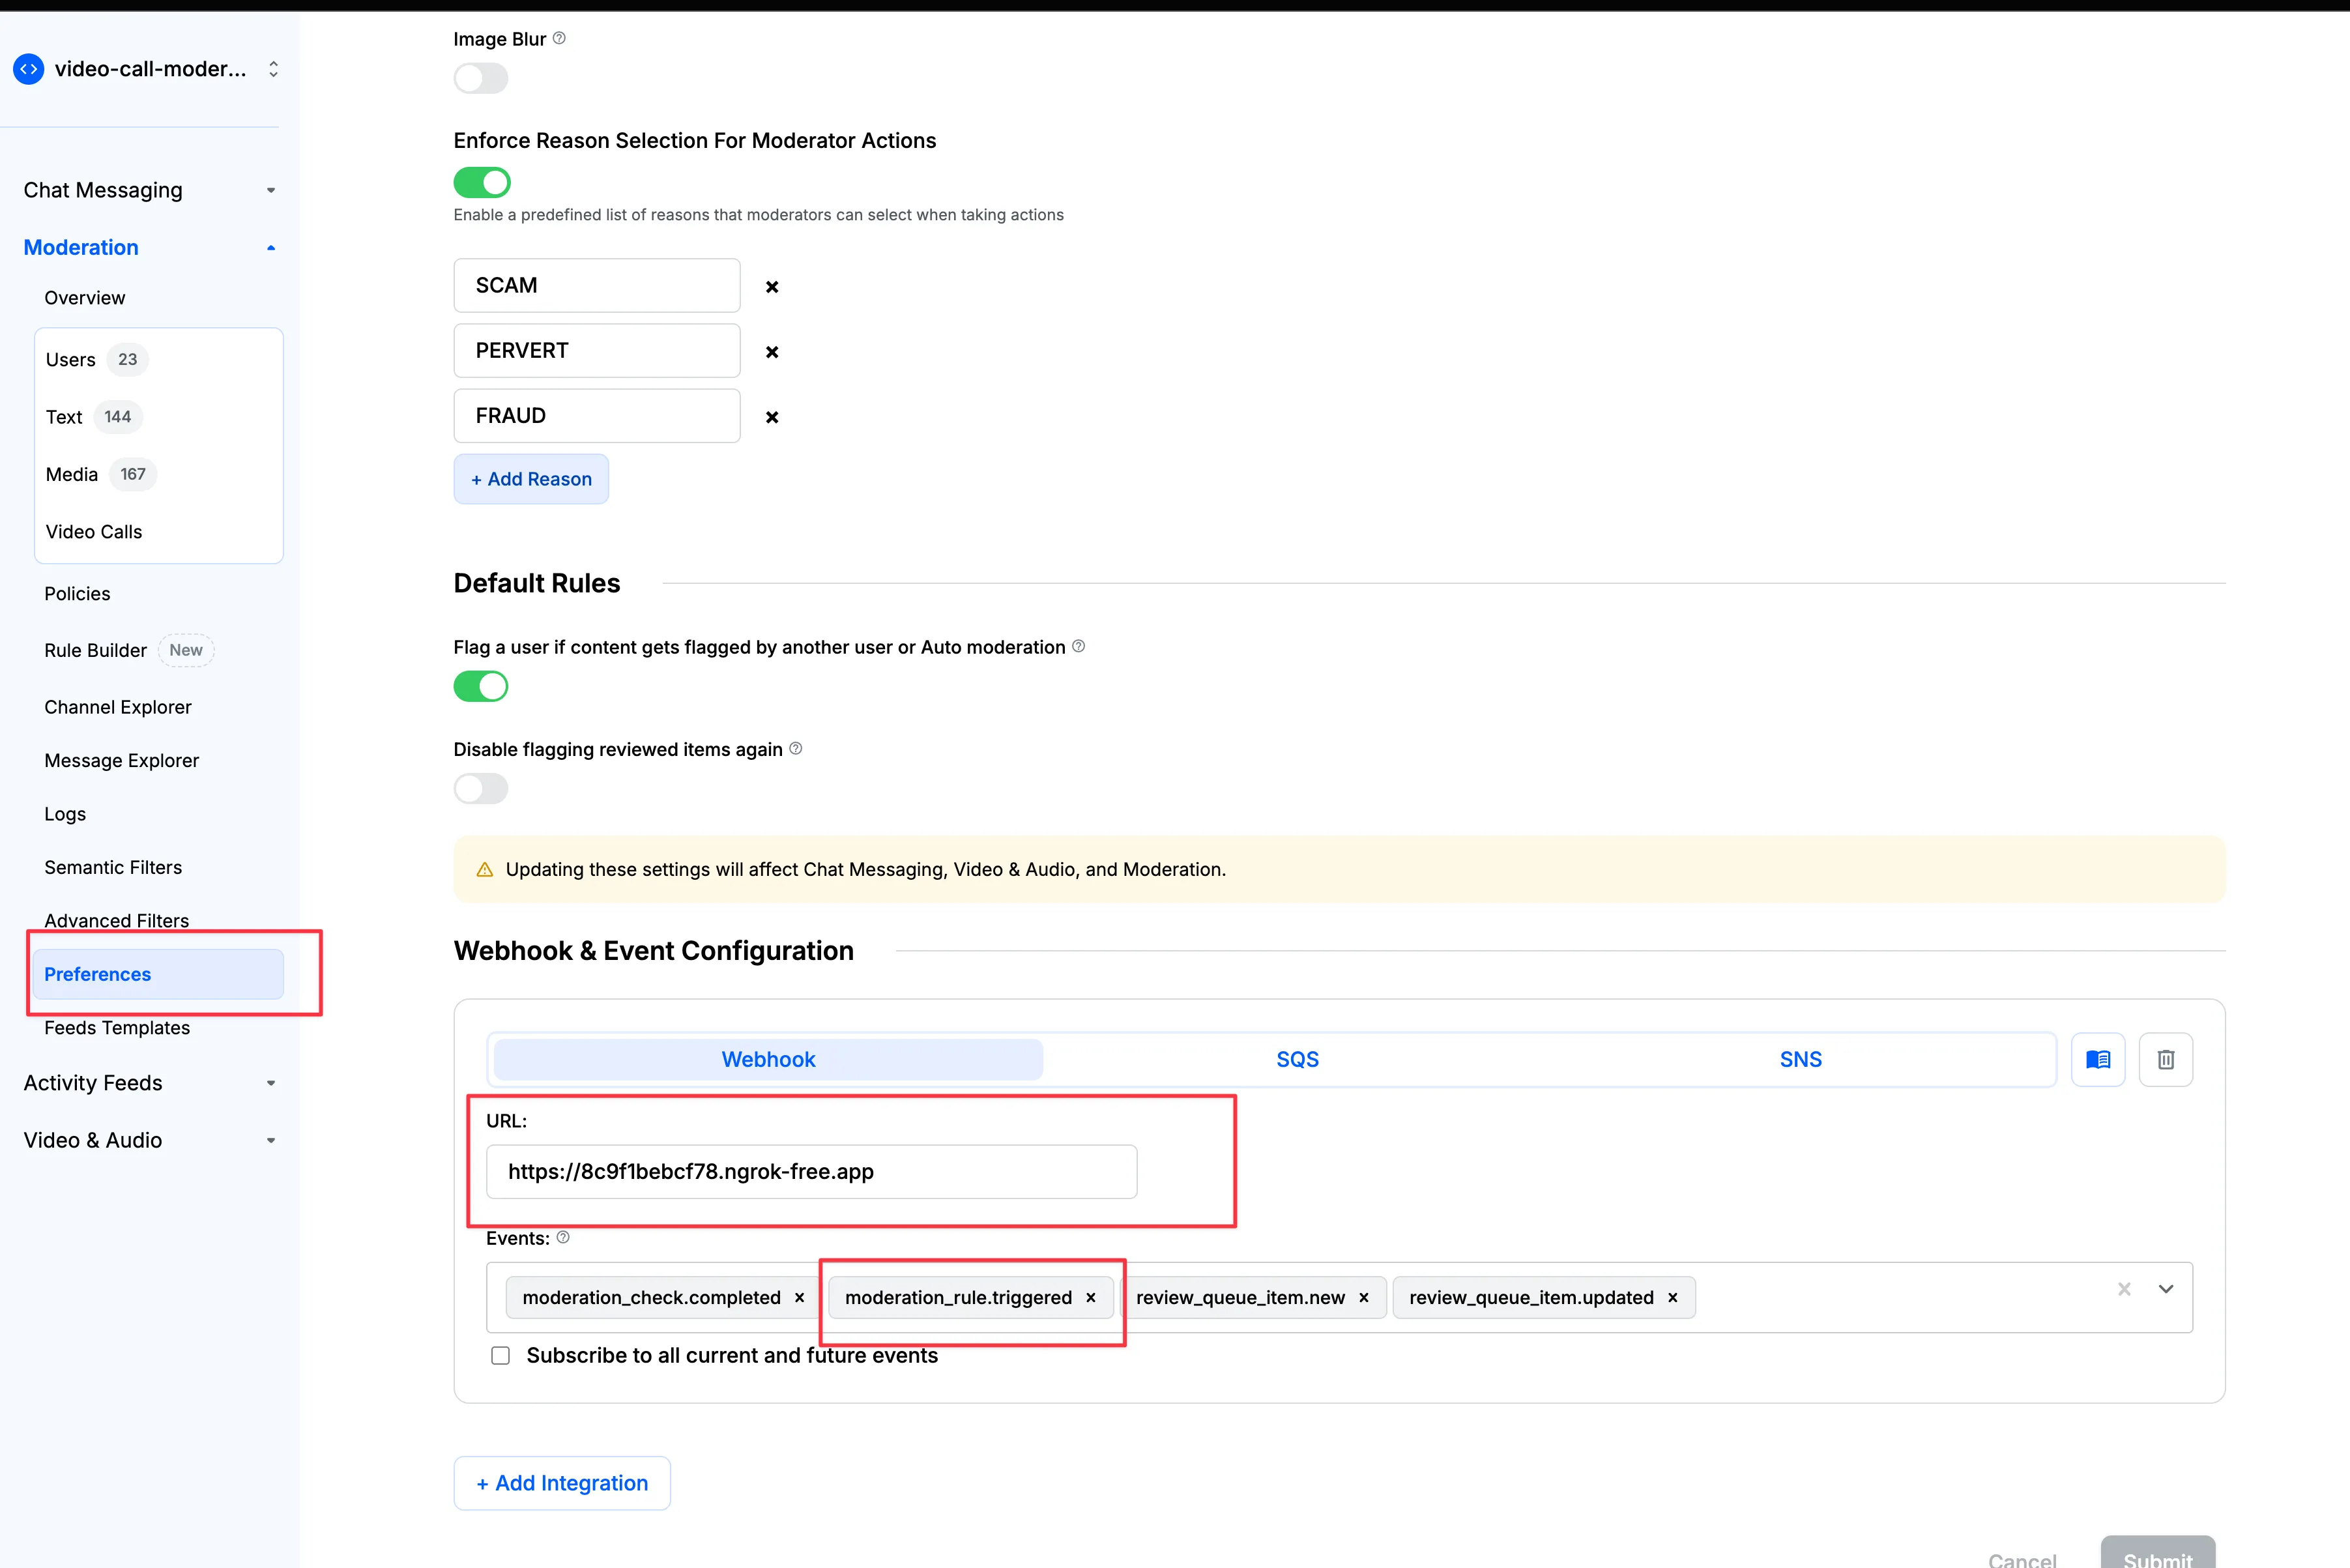Remove the FRAUD reason with its X icon
2350x1568 pixels.
click(x=771, y=417)
